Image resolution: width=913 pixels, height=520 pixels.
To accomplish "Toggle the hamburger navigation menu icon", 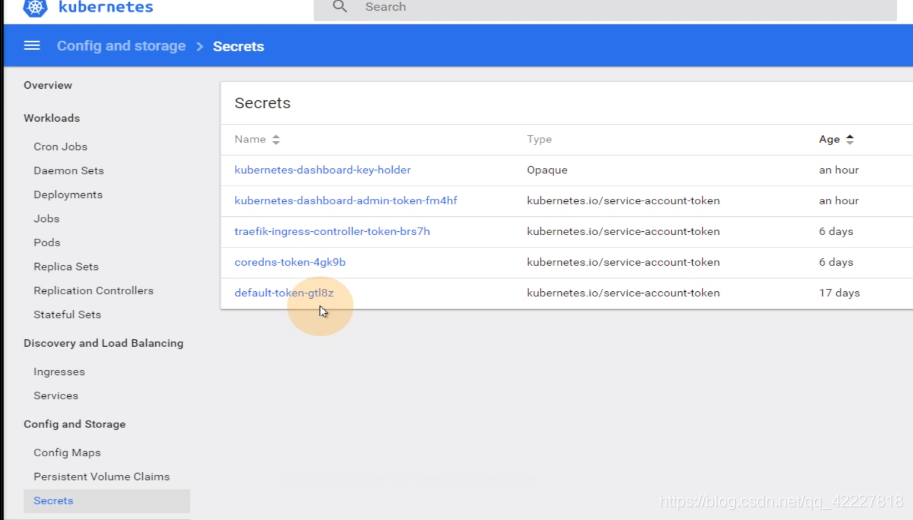I will [32, 46].
